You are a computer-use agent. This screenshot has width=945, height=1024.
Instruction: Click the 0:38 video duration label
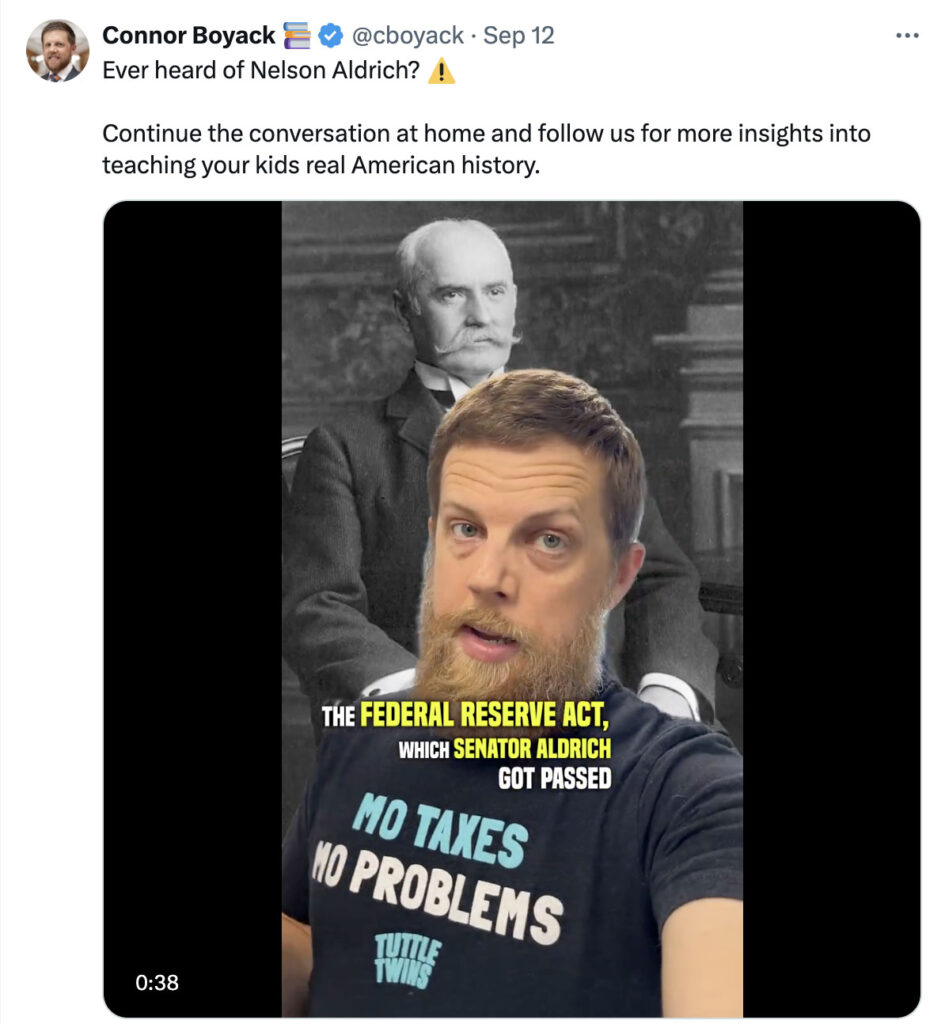click(x=157, y=982)
